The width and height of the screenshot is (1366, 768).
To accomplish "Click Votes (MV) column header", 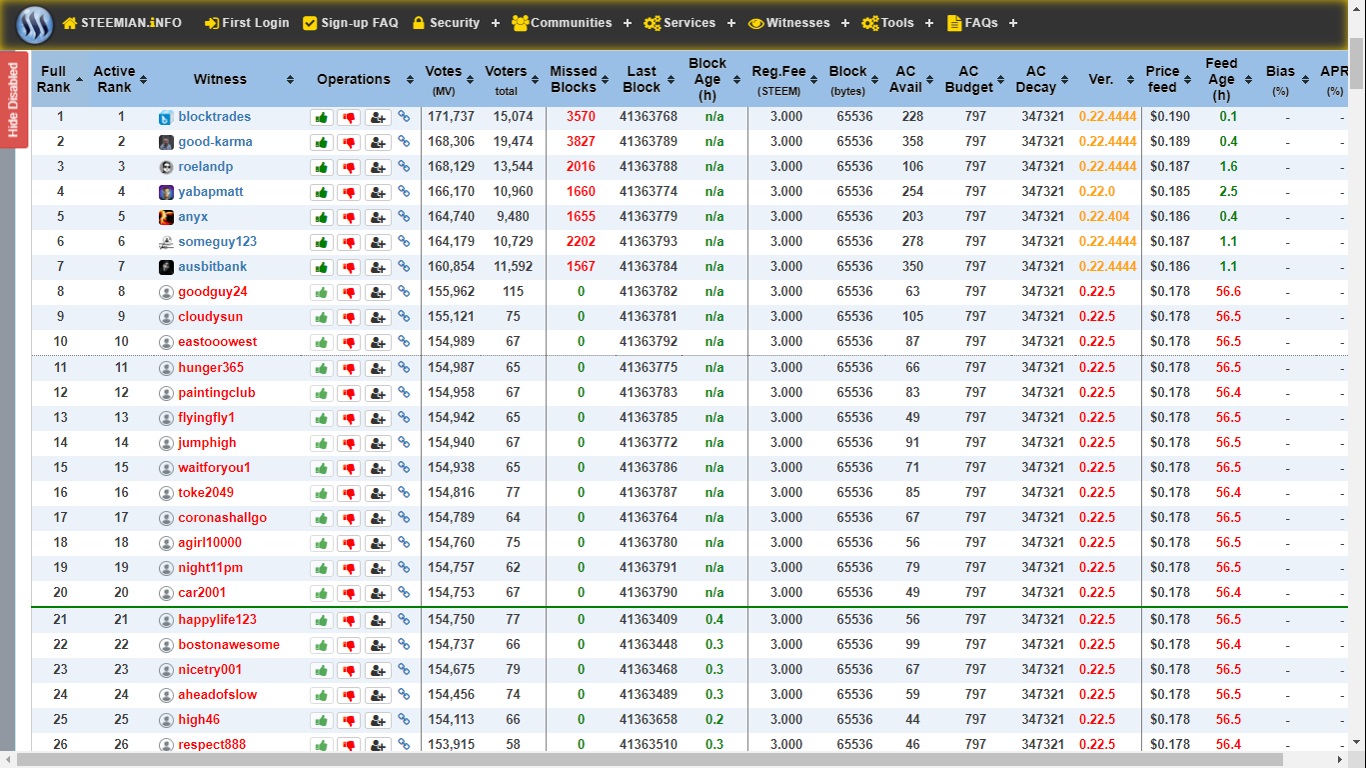I will [x=444, y=79].
